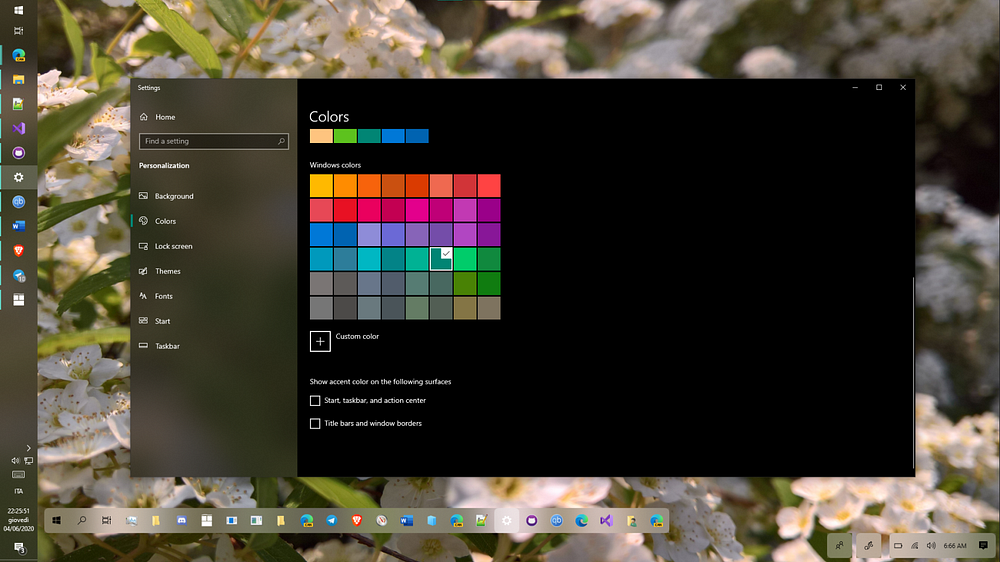Image resolution: width=1000 pixels, height=562 pixels.
Task: Click the Settings window vertical scrollbar
Action: point(913,373)
